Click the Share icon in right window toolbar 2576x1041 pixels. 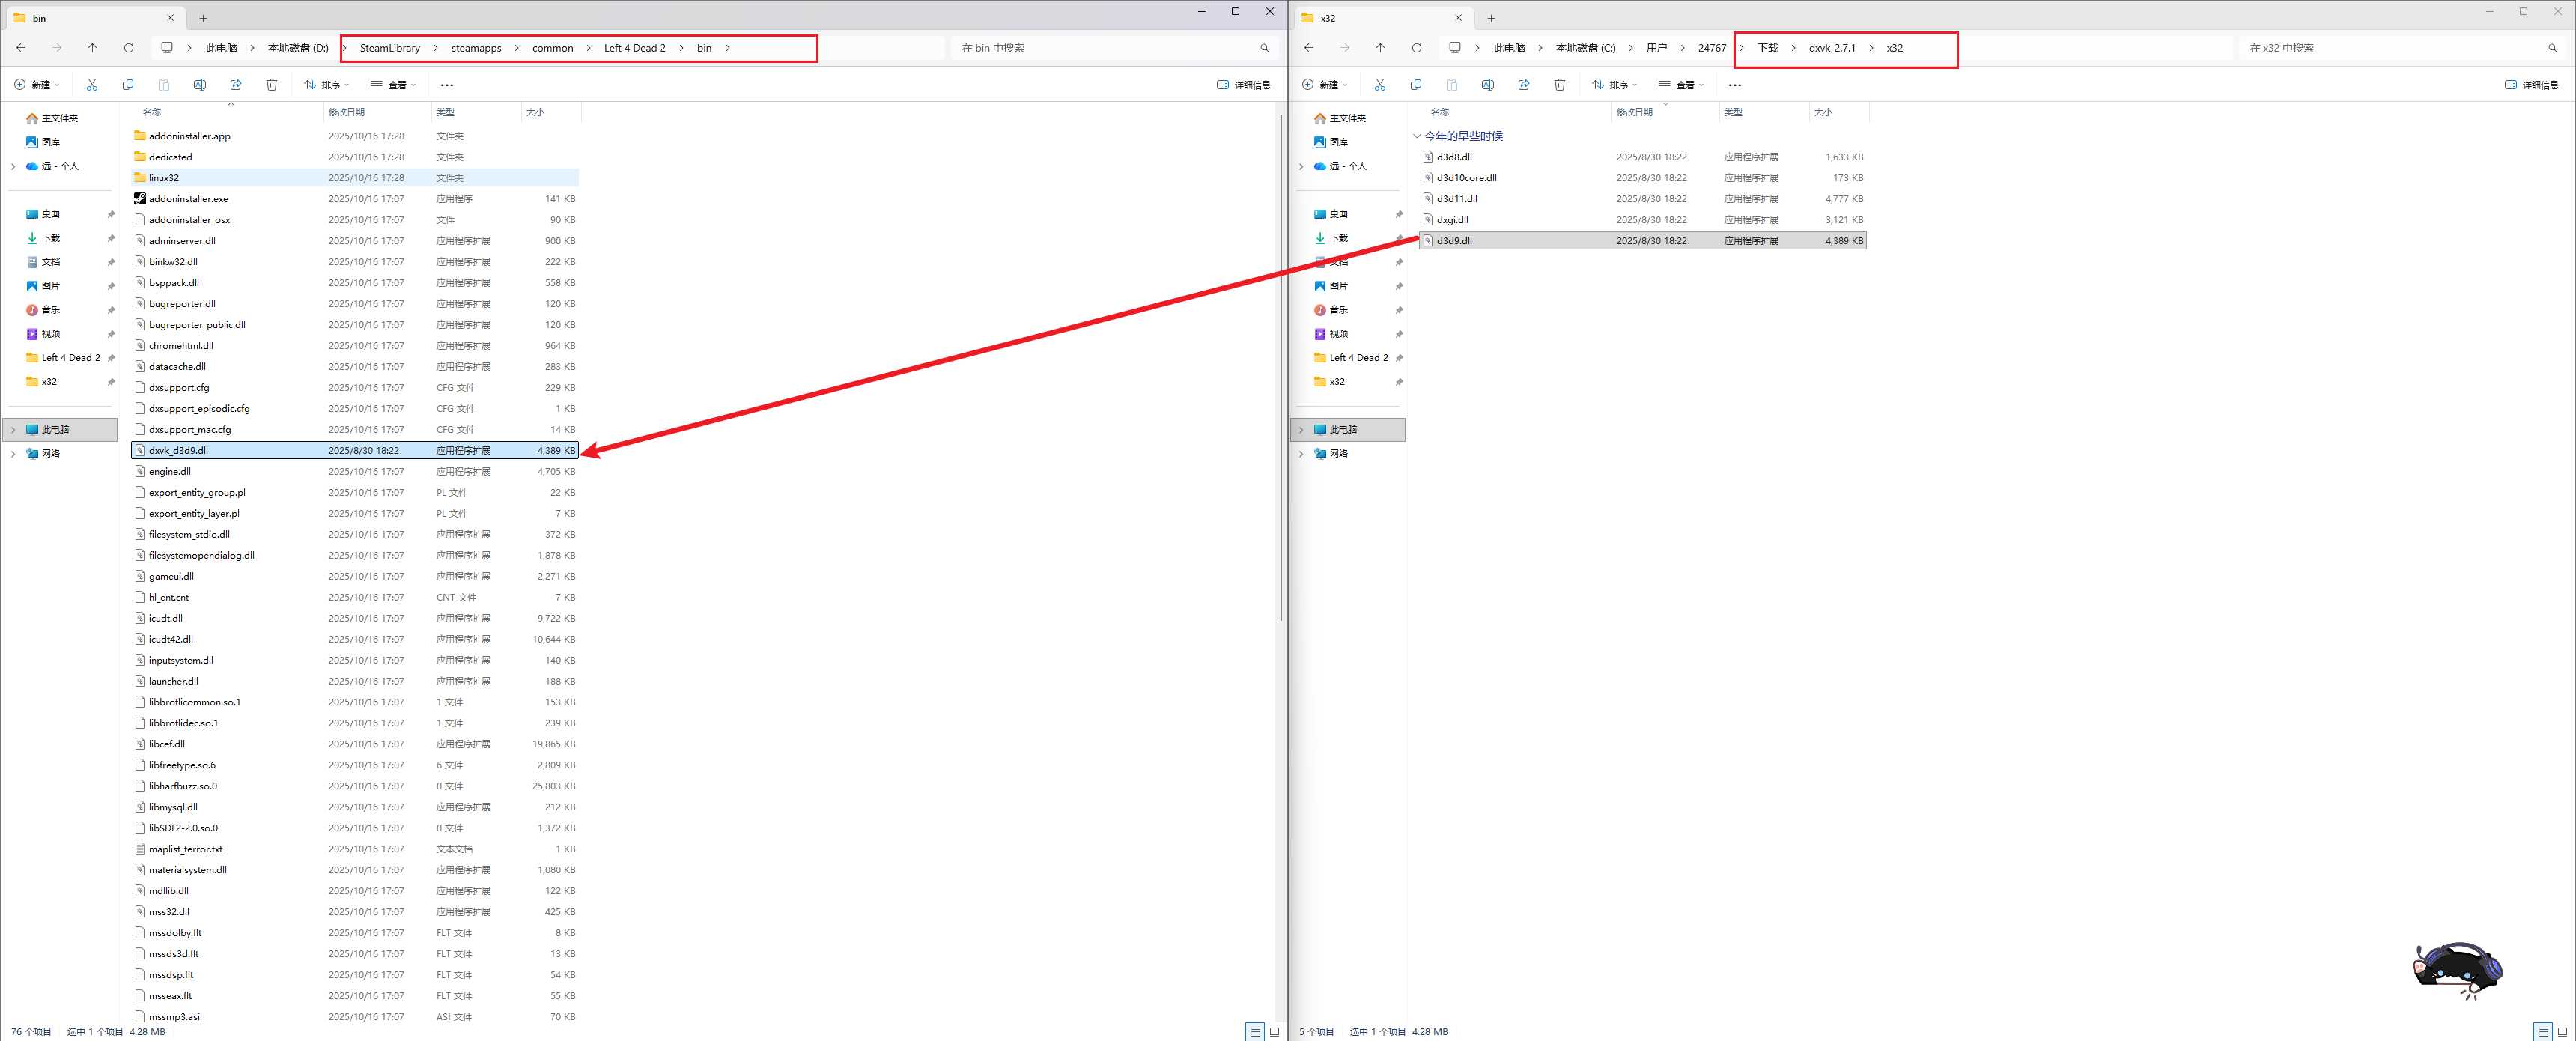[x=1524, y=85]
